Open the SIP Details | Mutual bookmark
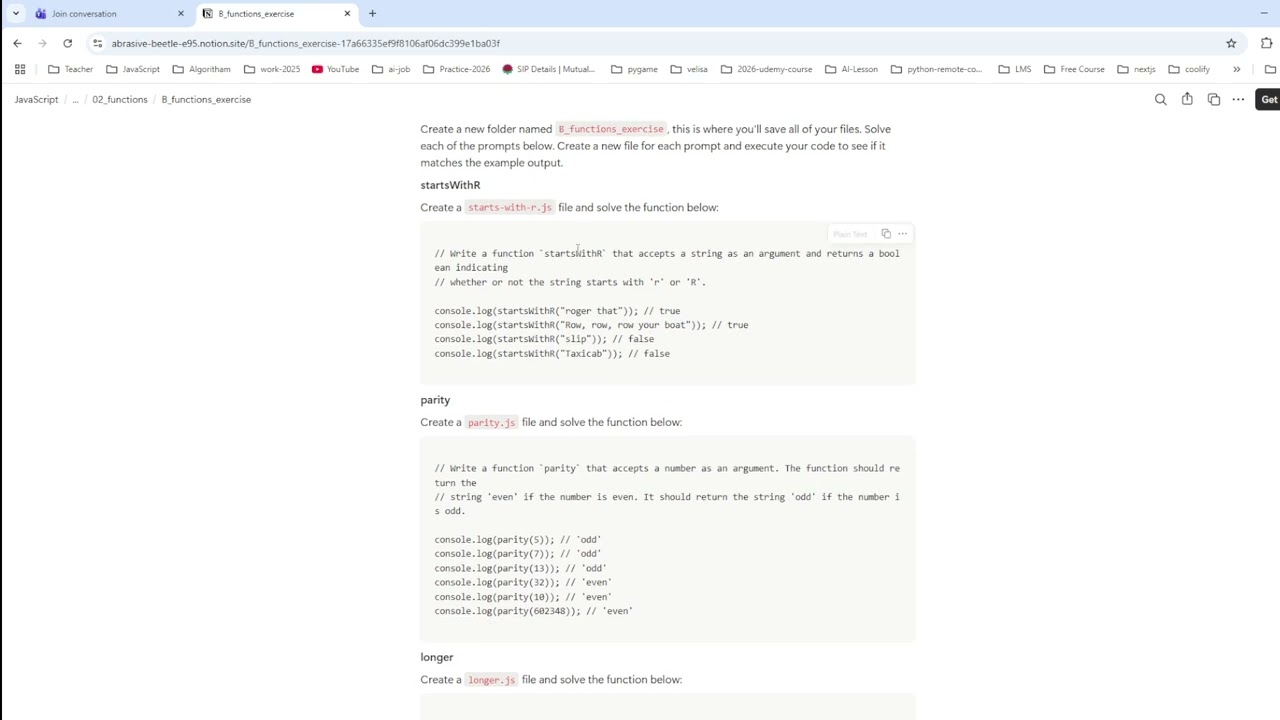The height and width of the screenshot is (720, 1280). 548,69
